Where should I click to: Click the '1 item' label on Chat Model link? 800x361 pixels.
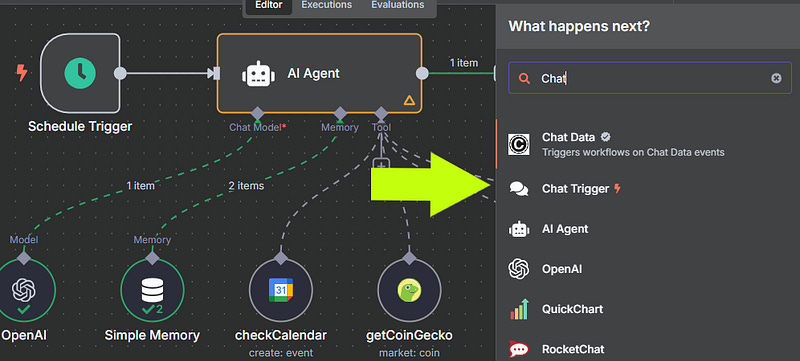(140, 186)
